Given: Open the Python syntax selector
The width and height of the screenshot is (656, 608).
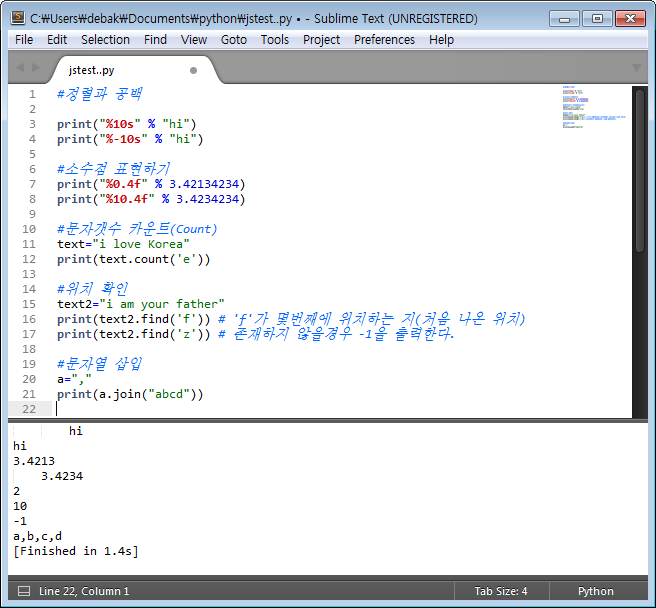Looking at the screenshot, I should pyautogui.click(x=595, y=591).
